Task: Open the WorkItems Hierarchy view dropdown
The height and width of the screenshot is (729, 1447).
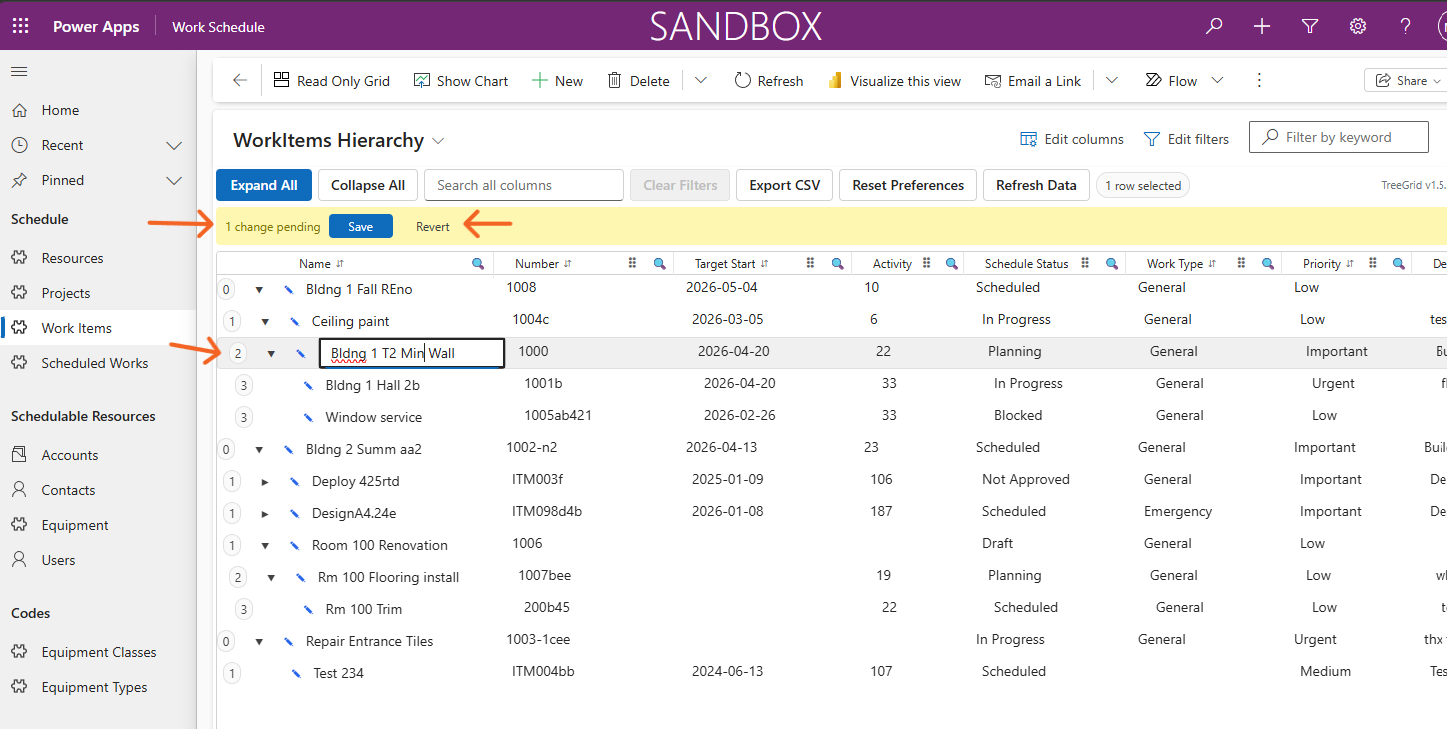Action: [438, 141]
